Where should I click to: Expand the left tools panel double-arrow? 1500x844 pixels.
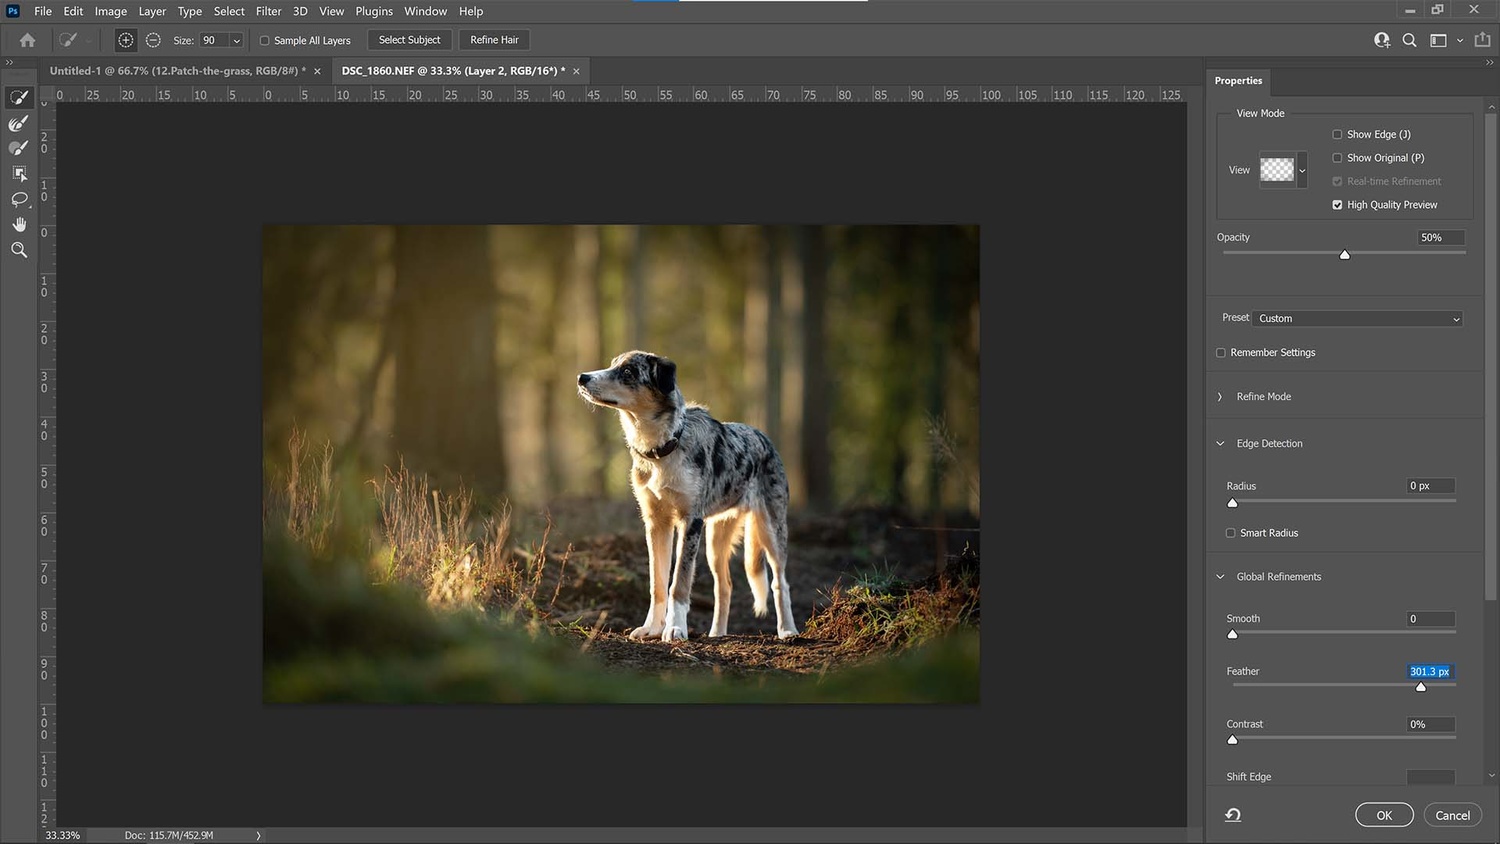9,62
